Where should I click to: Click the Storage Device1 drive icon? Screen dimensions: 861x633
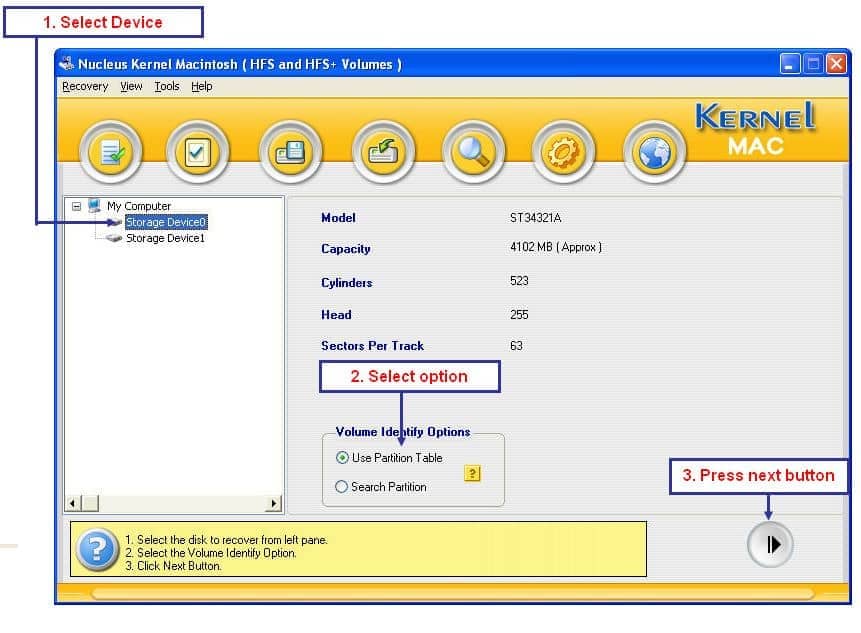pos(114,238)
